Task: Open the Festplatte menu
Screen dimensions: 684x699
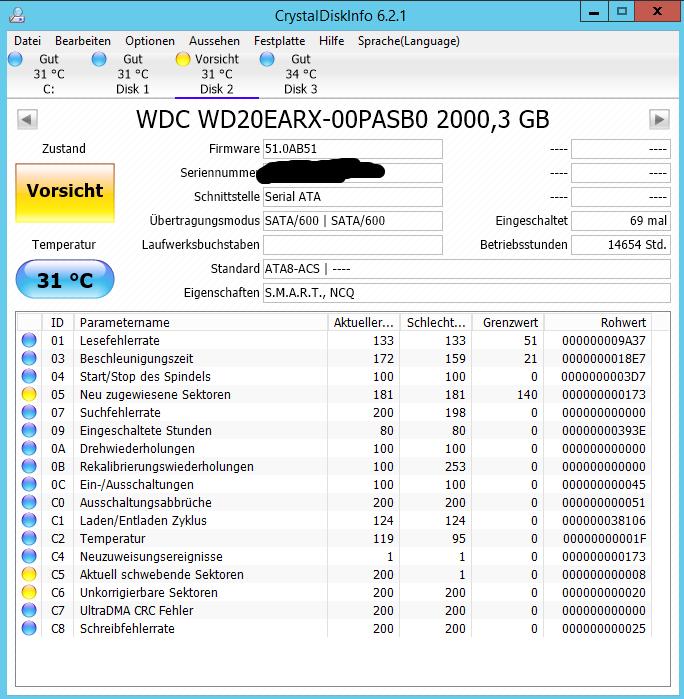Action: tap(280, 41)
